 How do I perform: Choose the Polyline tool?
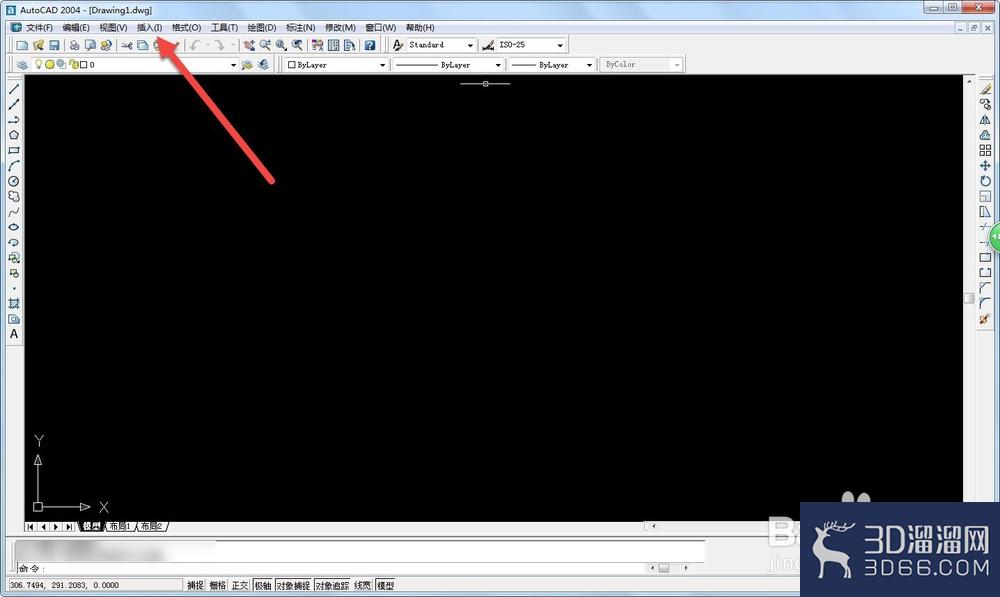[x=13, y=120]
